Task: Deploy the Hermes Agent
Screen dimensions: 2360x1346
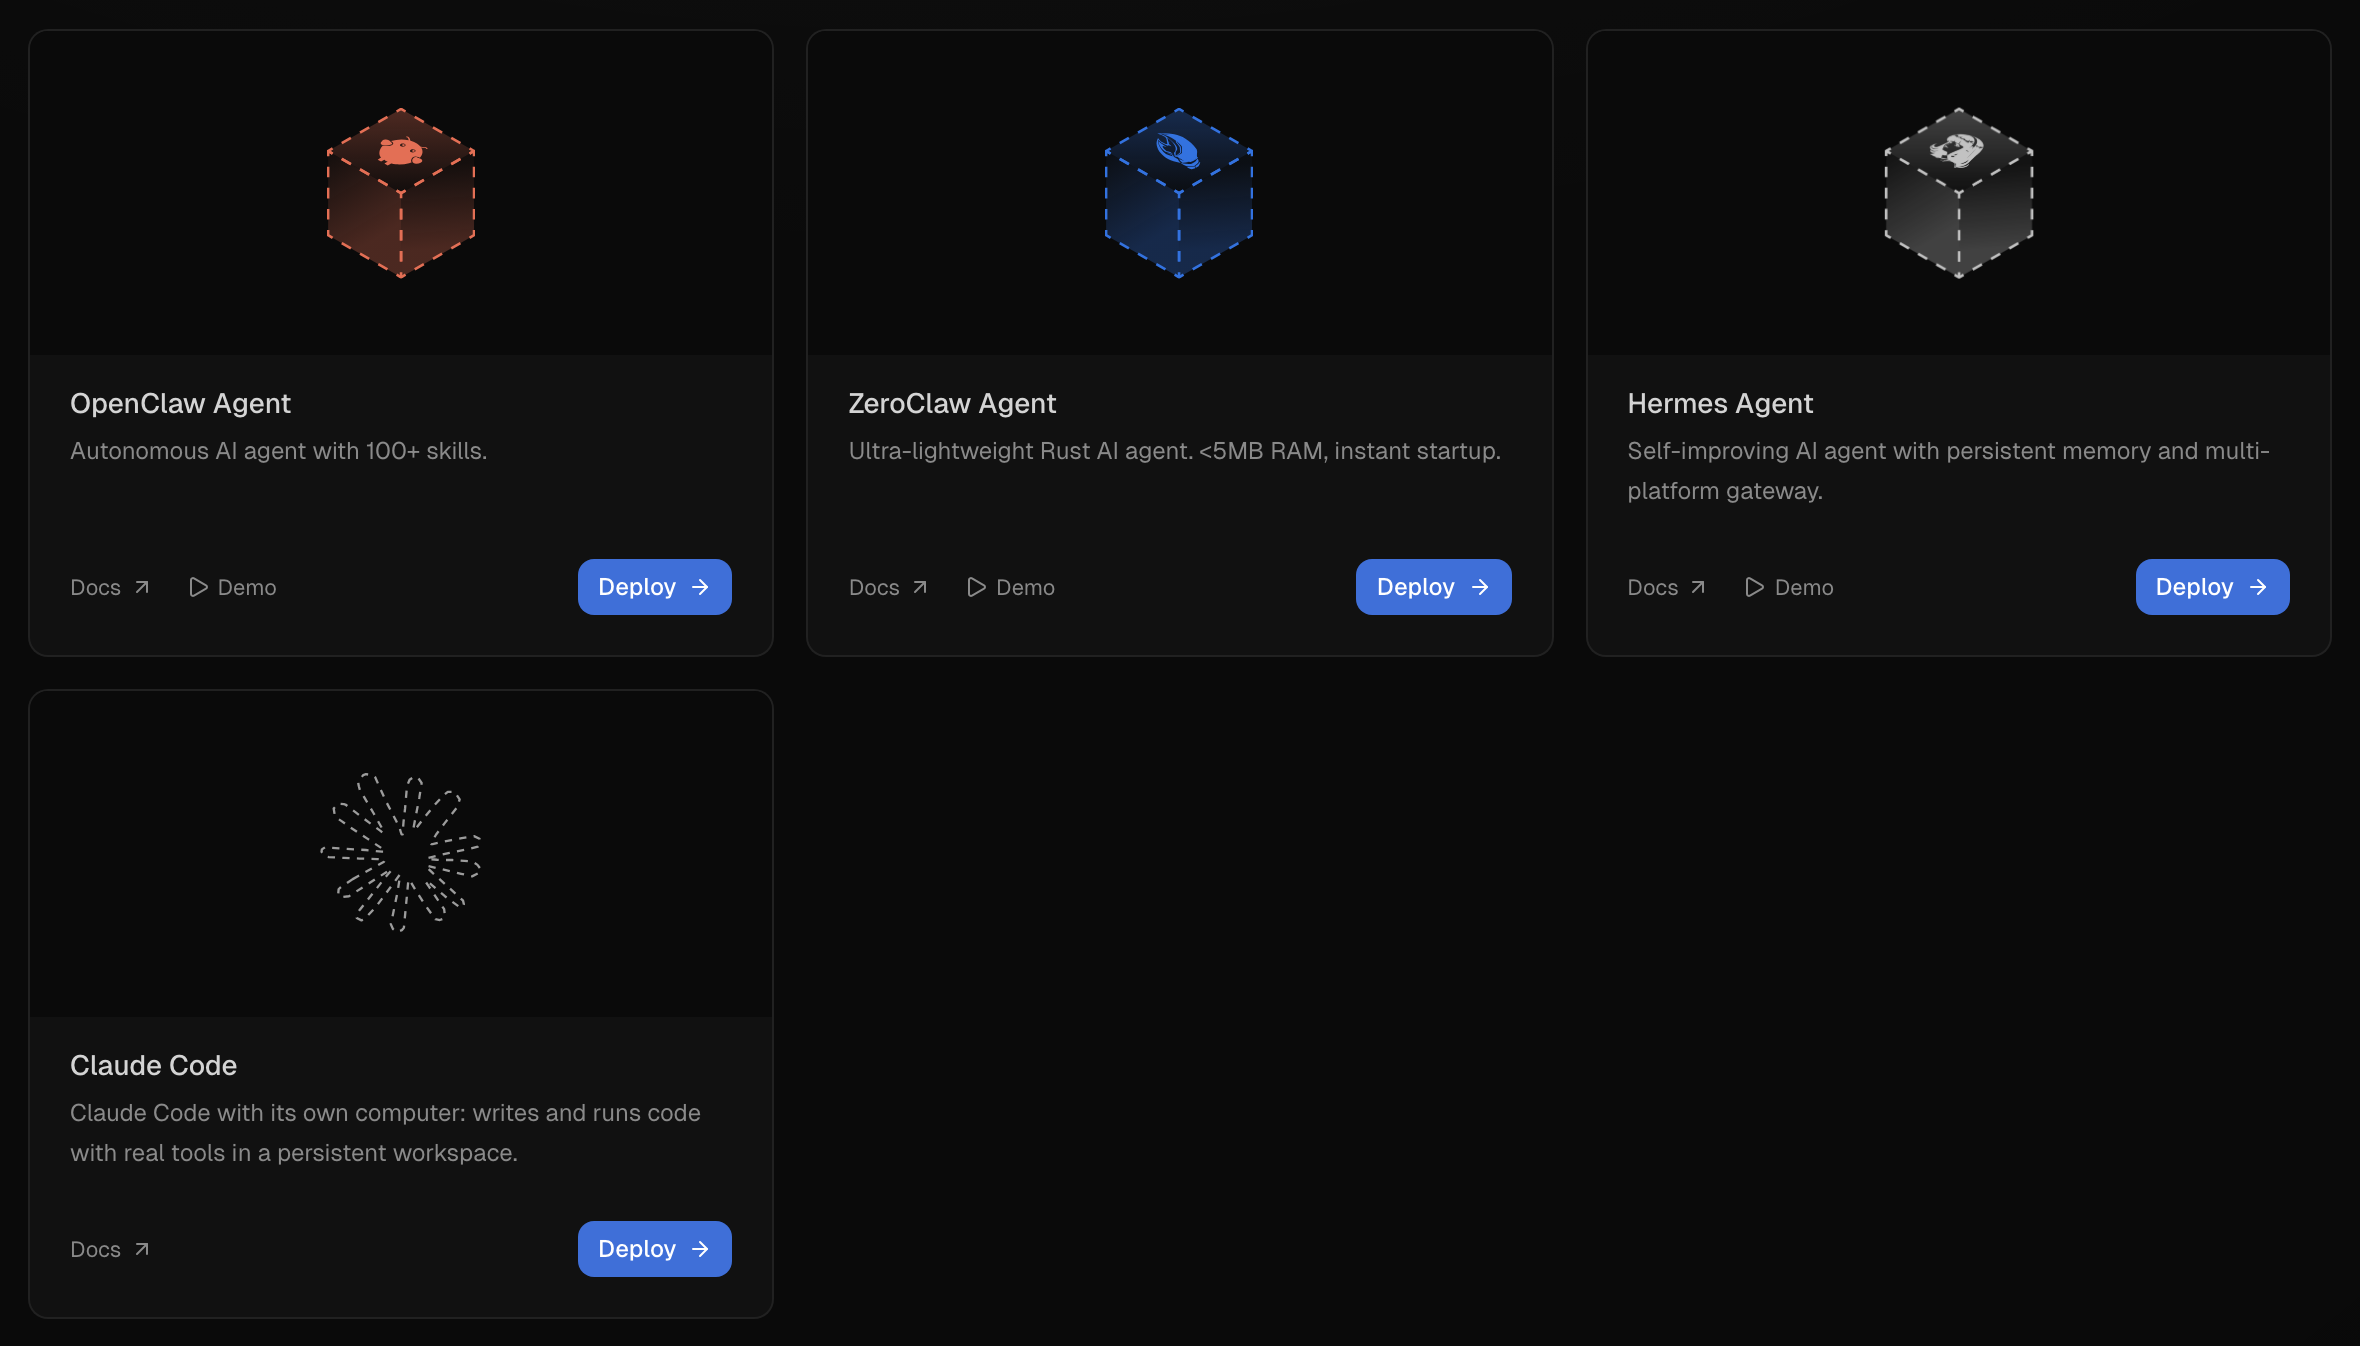Action: 2212,587
